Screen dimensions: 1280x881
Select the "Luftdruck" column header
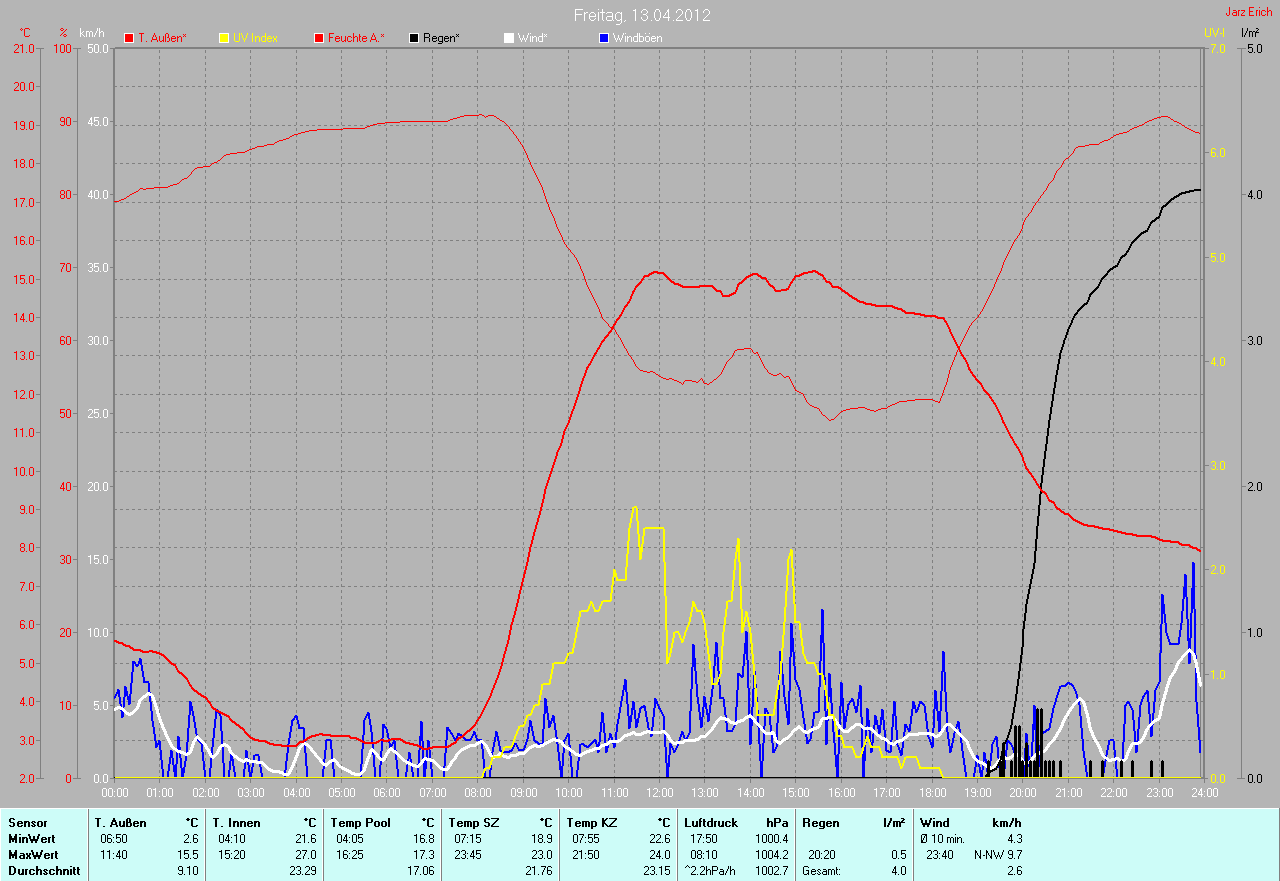click(x=711, y=823)
